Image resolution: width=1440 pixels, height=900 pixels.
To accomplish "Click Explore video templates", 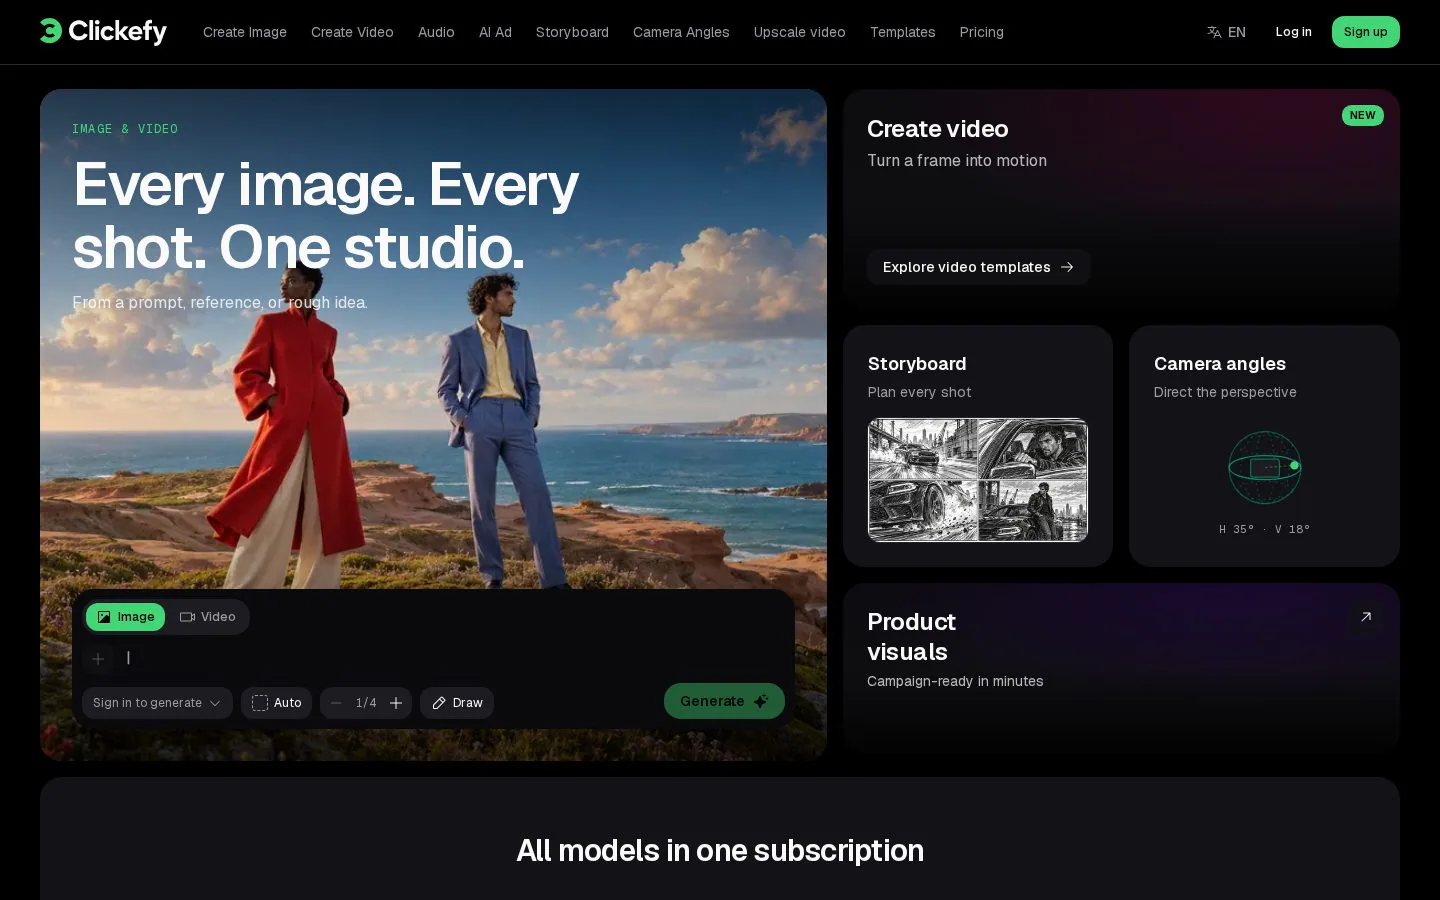I will coord(978,267).
